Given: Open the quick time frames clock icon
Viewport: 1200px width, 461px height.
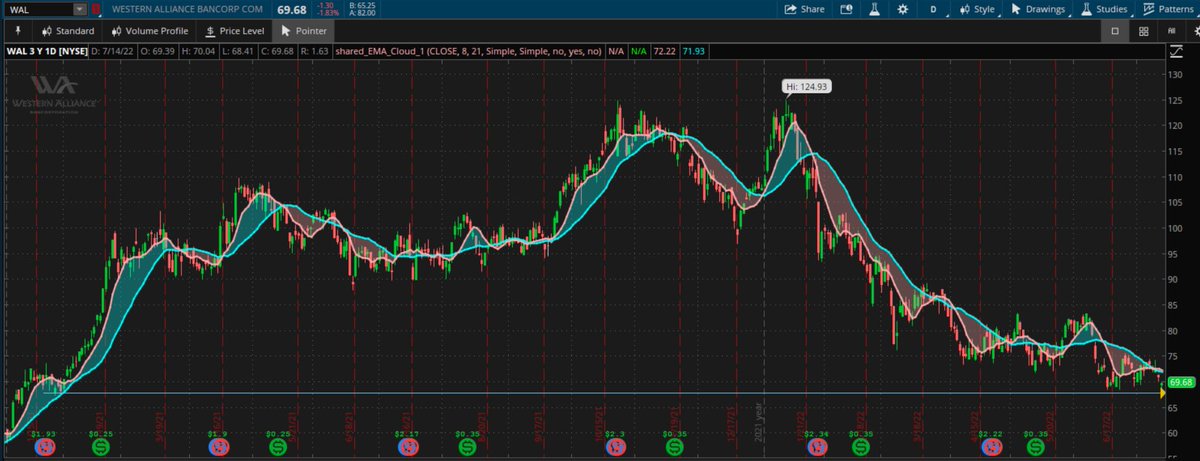Looking at the screenshot, I should [x=846, y=9].
